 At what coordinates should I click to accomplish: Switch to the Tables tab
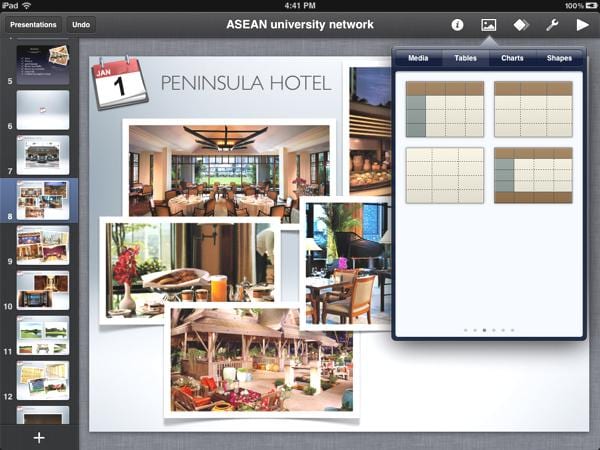tap(465, 58)
